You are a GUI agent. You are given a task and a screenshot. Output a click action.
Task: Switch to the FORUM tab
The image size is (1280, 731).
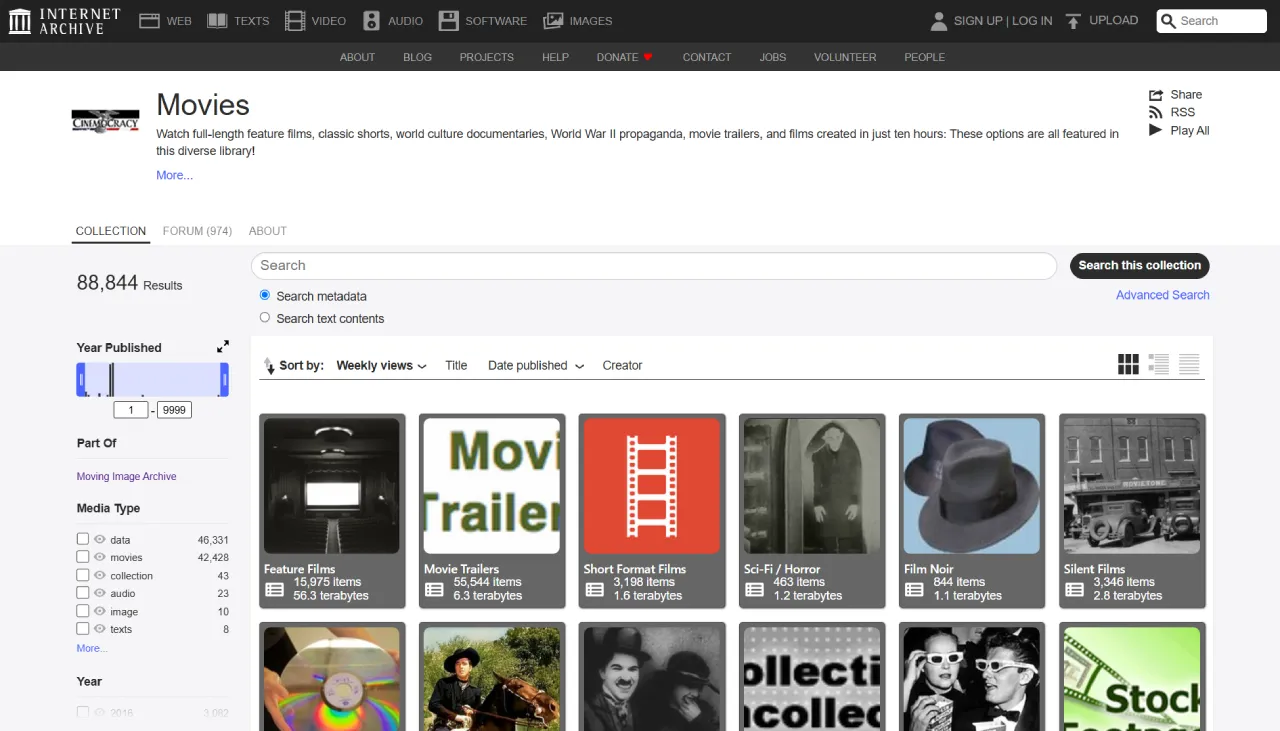tap(197, 231)
